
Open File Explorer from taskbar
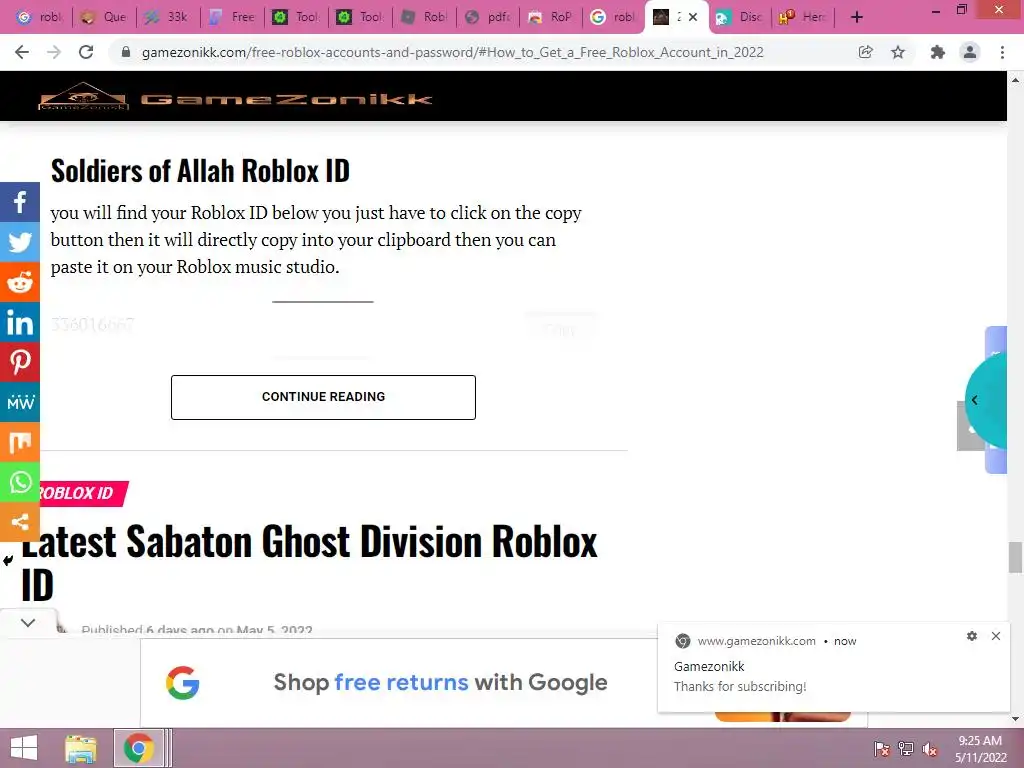point(81,748)
